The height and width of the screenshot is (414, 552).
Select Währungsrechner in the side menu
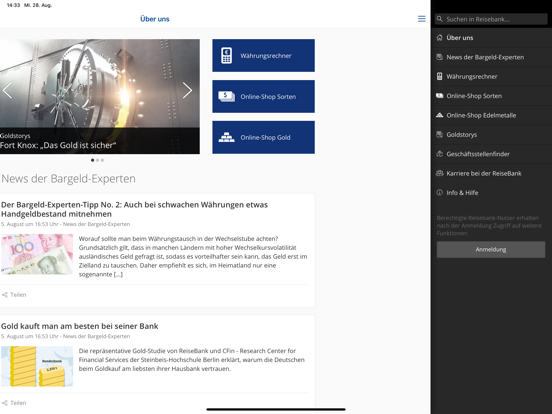coord(491,76)
